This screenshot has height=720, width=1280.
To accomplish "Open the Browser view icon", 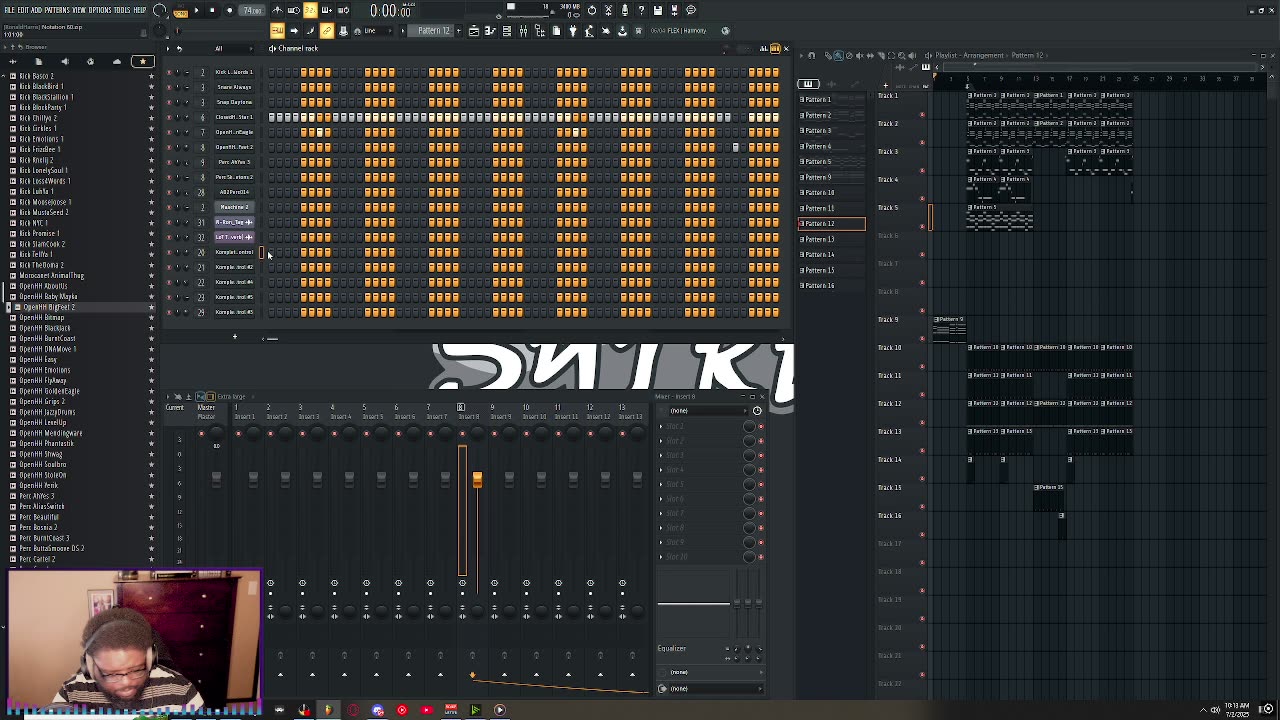I will click(540, 31).
